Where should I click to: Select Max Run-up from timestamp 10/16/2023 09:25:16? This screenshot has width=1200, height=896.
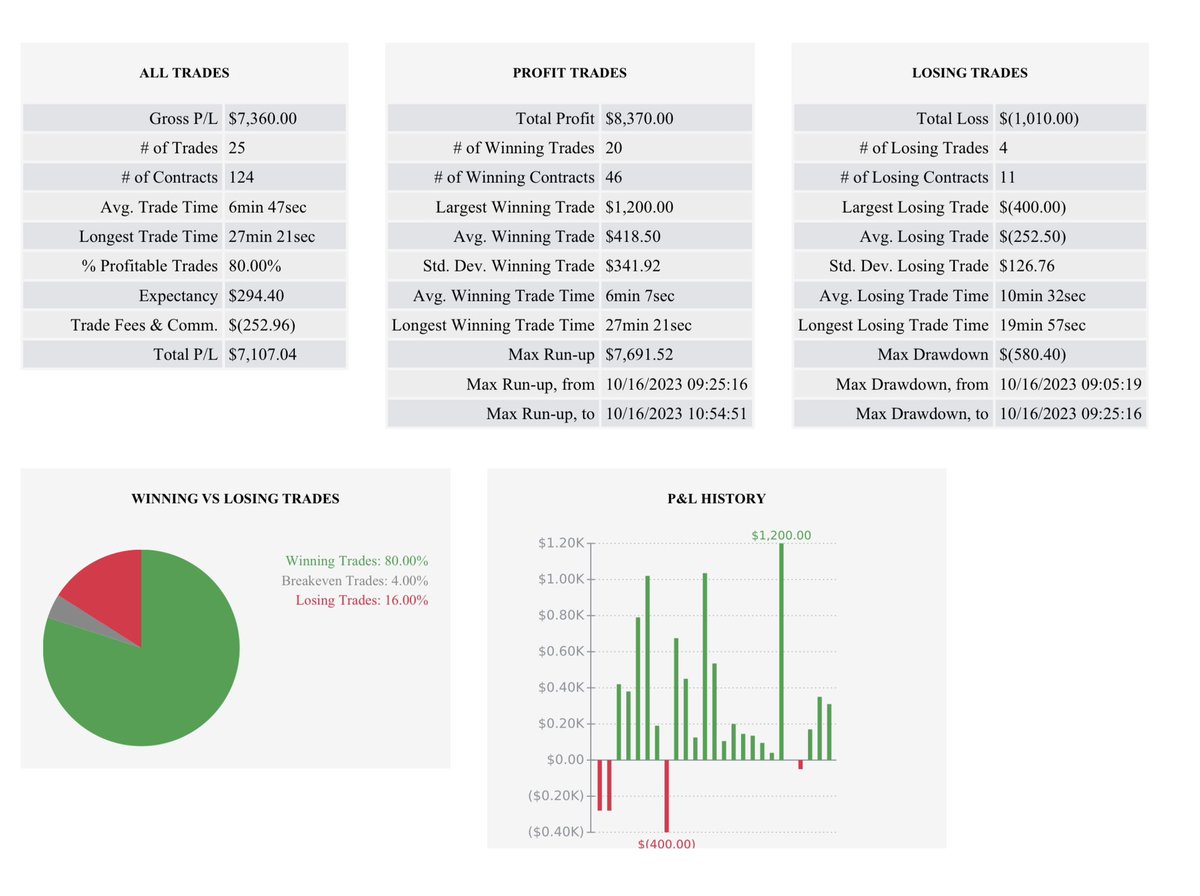click(676, 384)
